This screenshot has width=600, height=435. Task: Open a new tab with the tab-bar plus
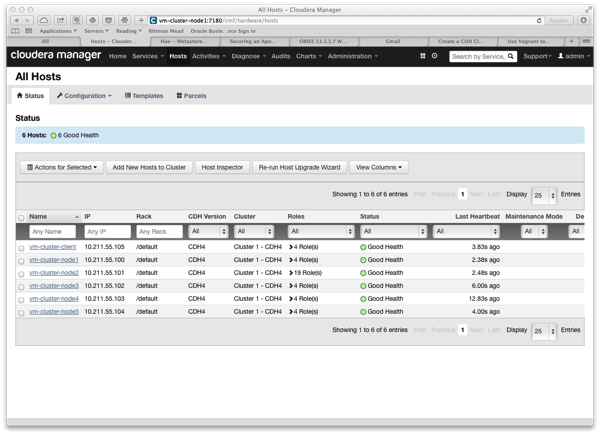pos(571,41)
